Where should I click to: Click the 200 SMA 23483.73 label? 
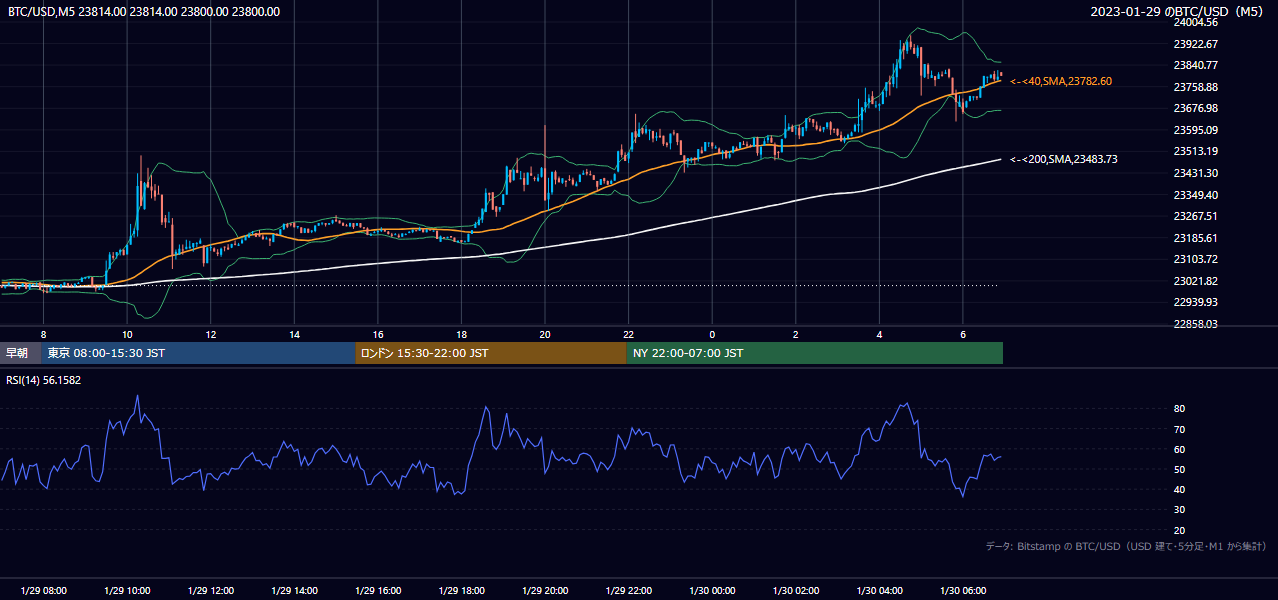1064,159
